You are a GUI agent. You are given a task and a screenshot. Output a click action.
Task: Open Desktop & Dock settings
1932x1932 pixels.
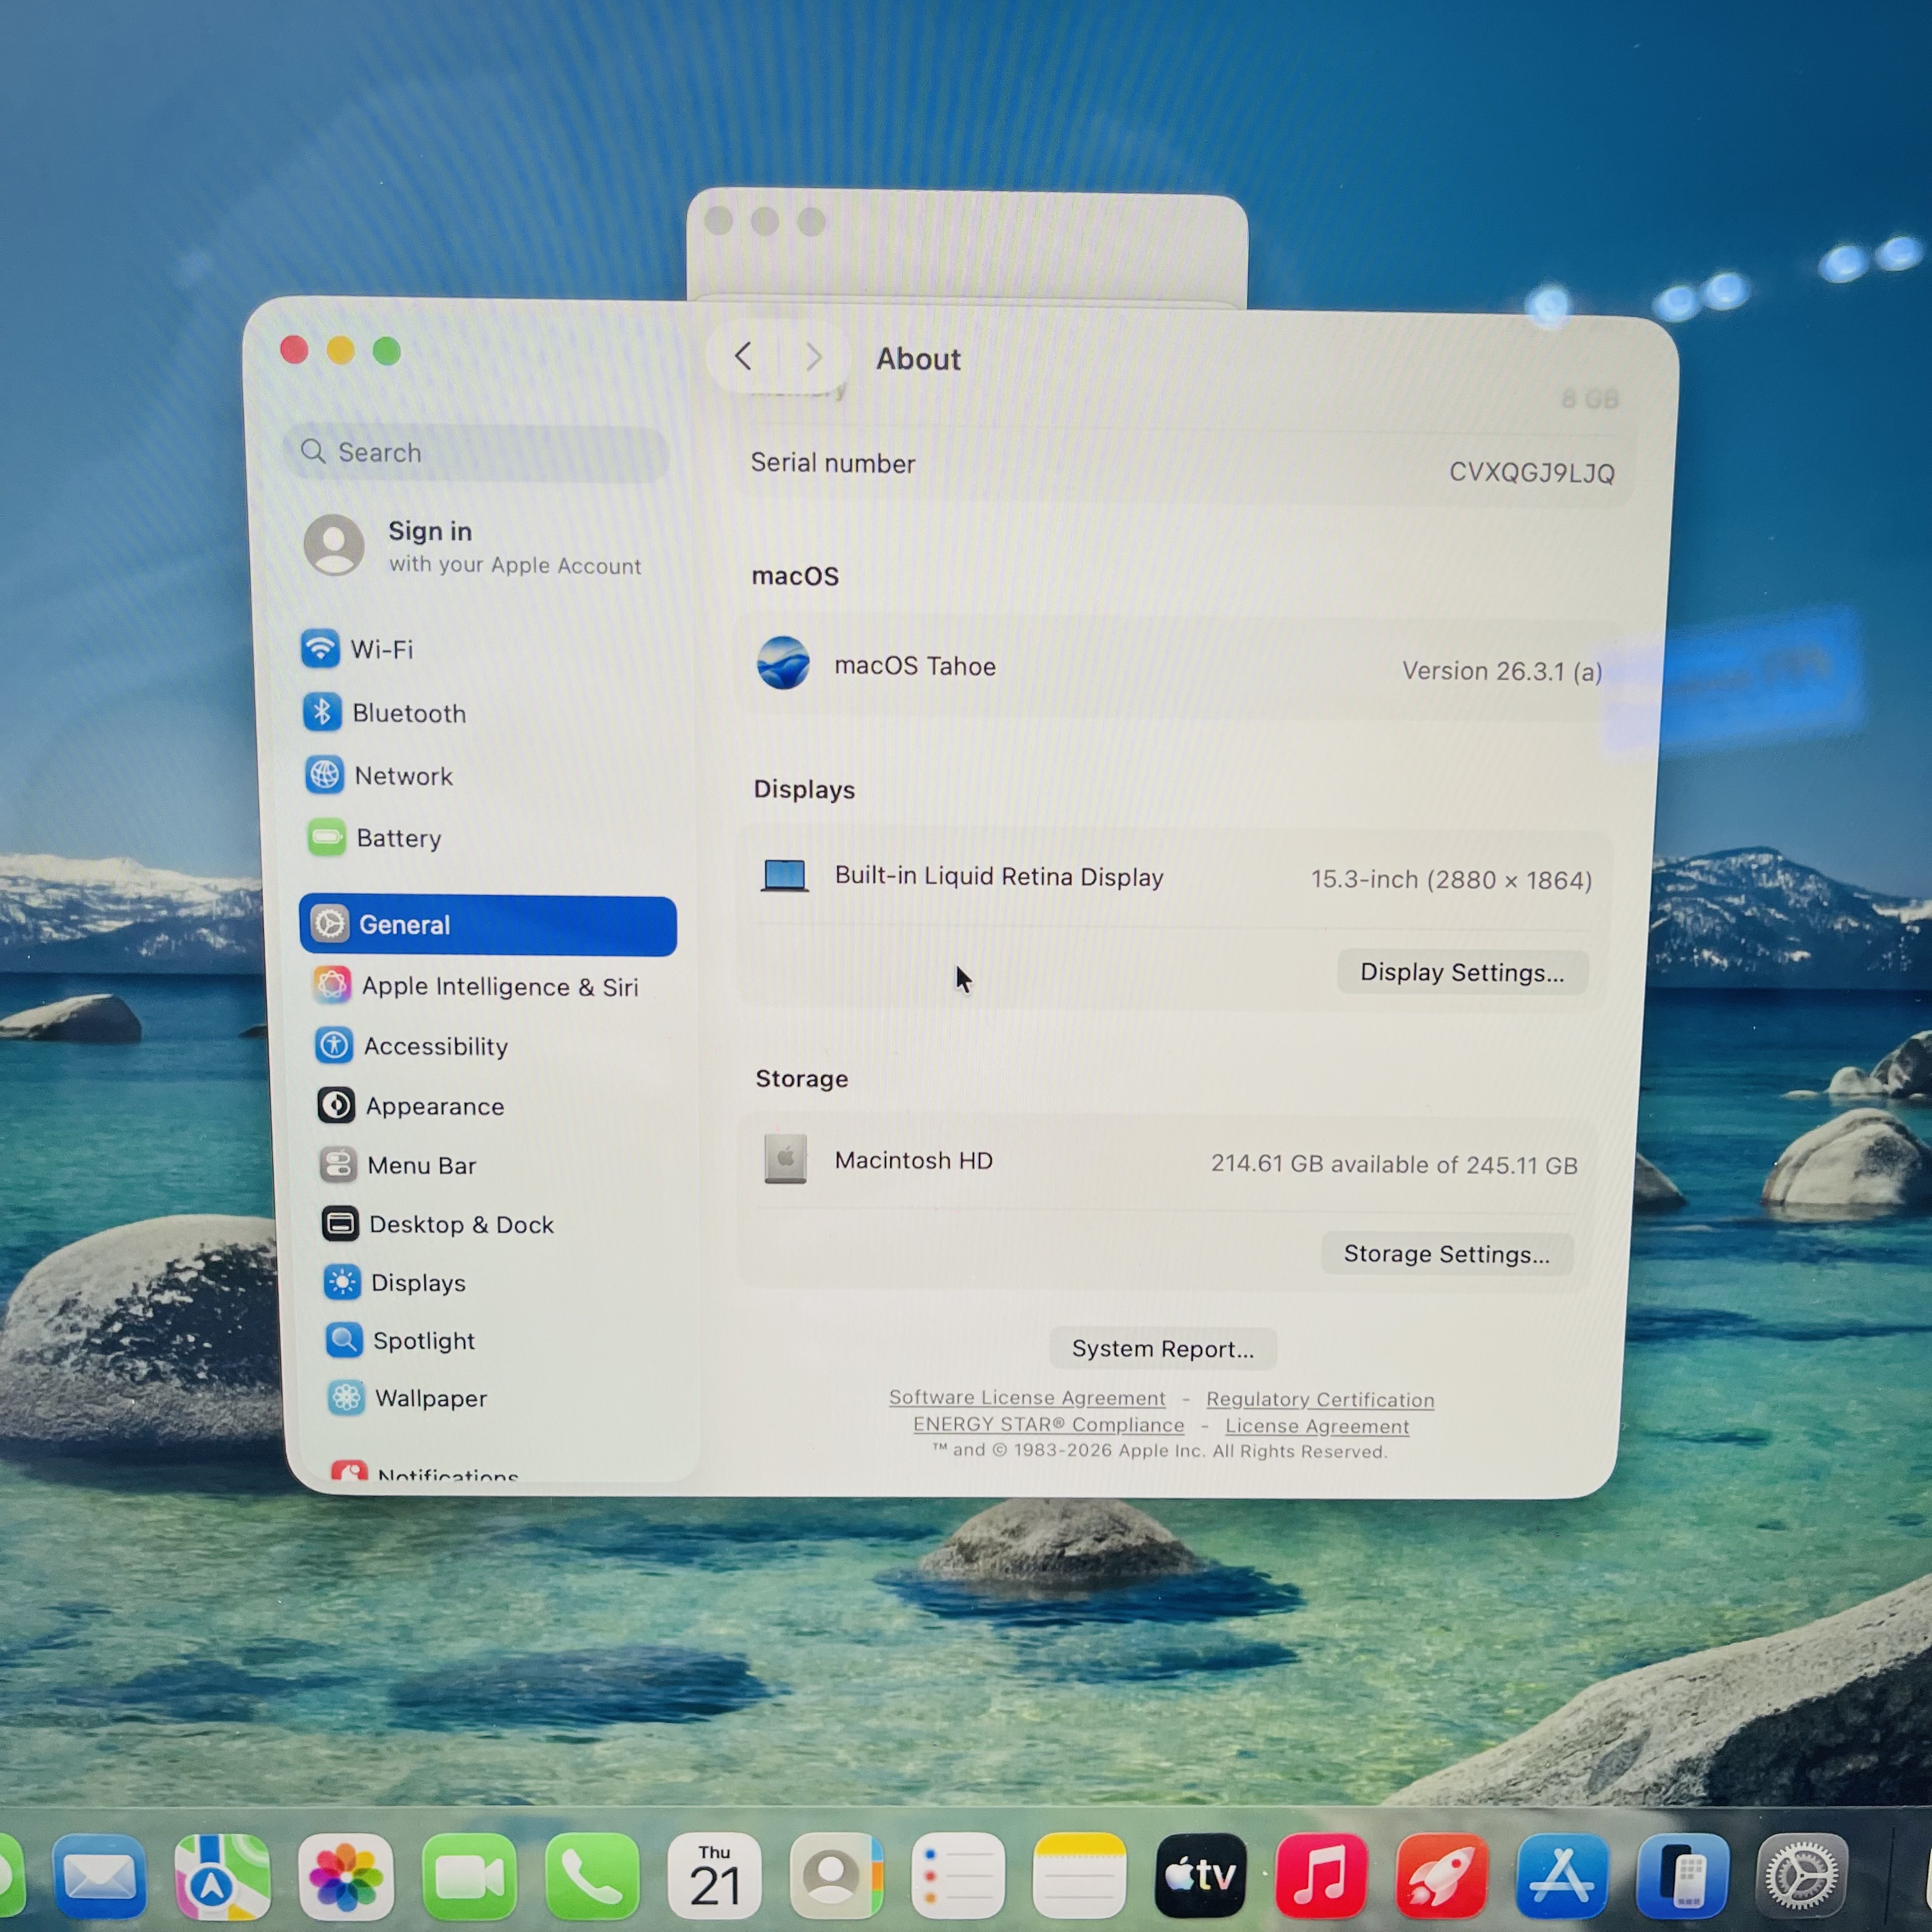point(437,1224)
